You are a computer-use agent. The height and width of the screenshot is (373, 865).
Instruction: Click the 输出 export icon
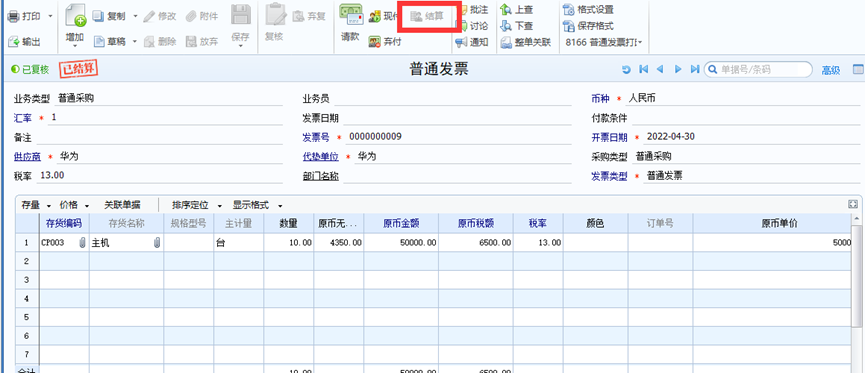coord(13,42)
